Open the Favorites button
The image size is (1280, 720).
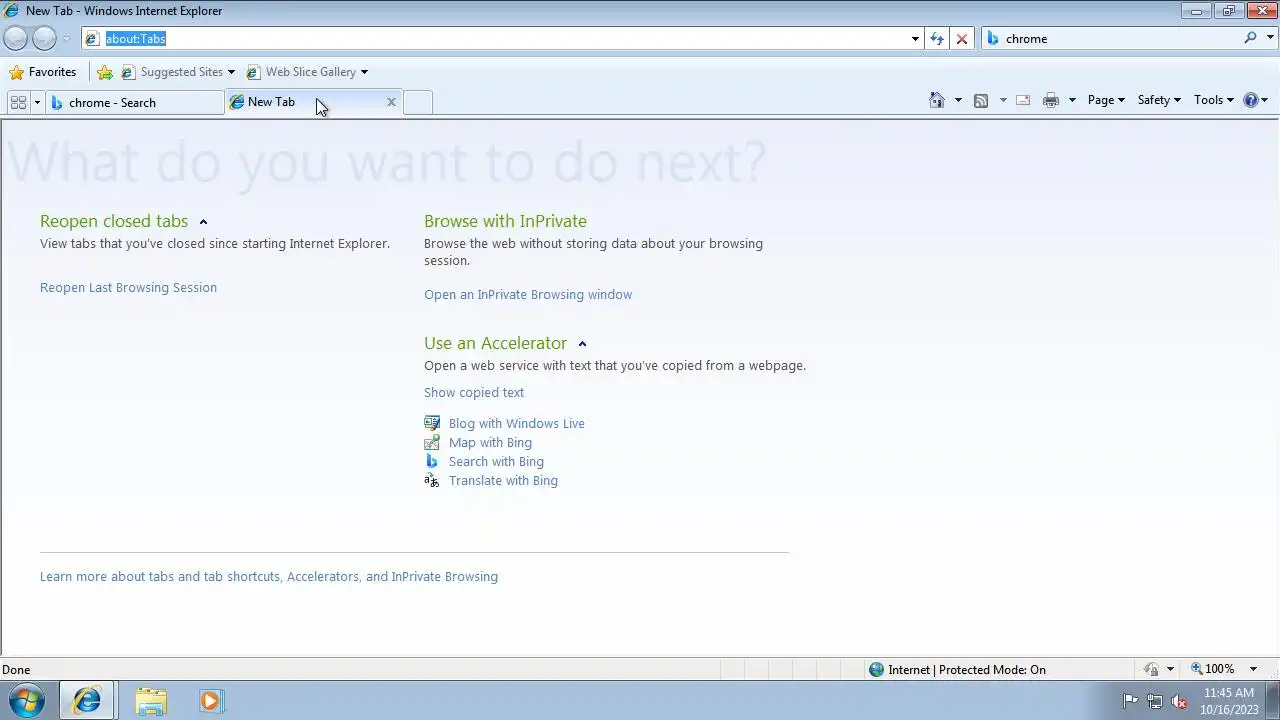pyautogui.click(x=42, y=72)
